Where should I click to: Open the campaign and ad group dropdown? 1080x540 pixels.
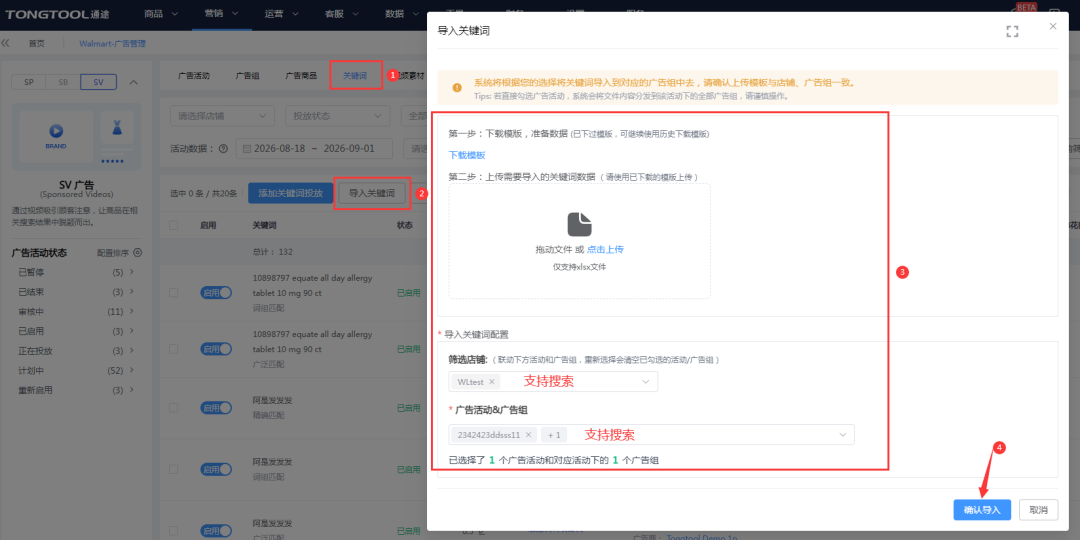click(652, 435)
